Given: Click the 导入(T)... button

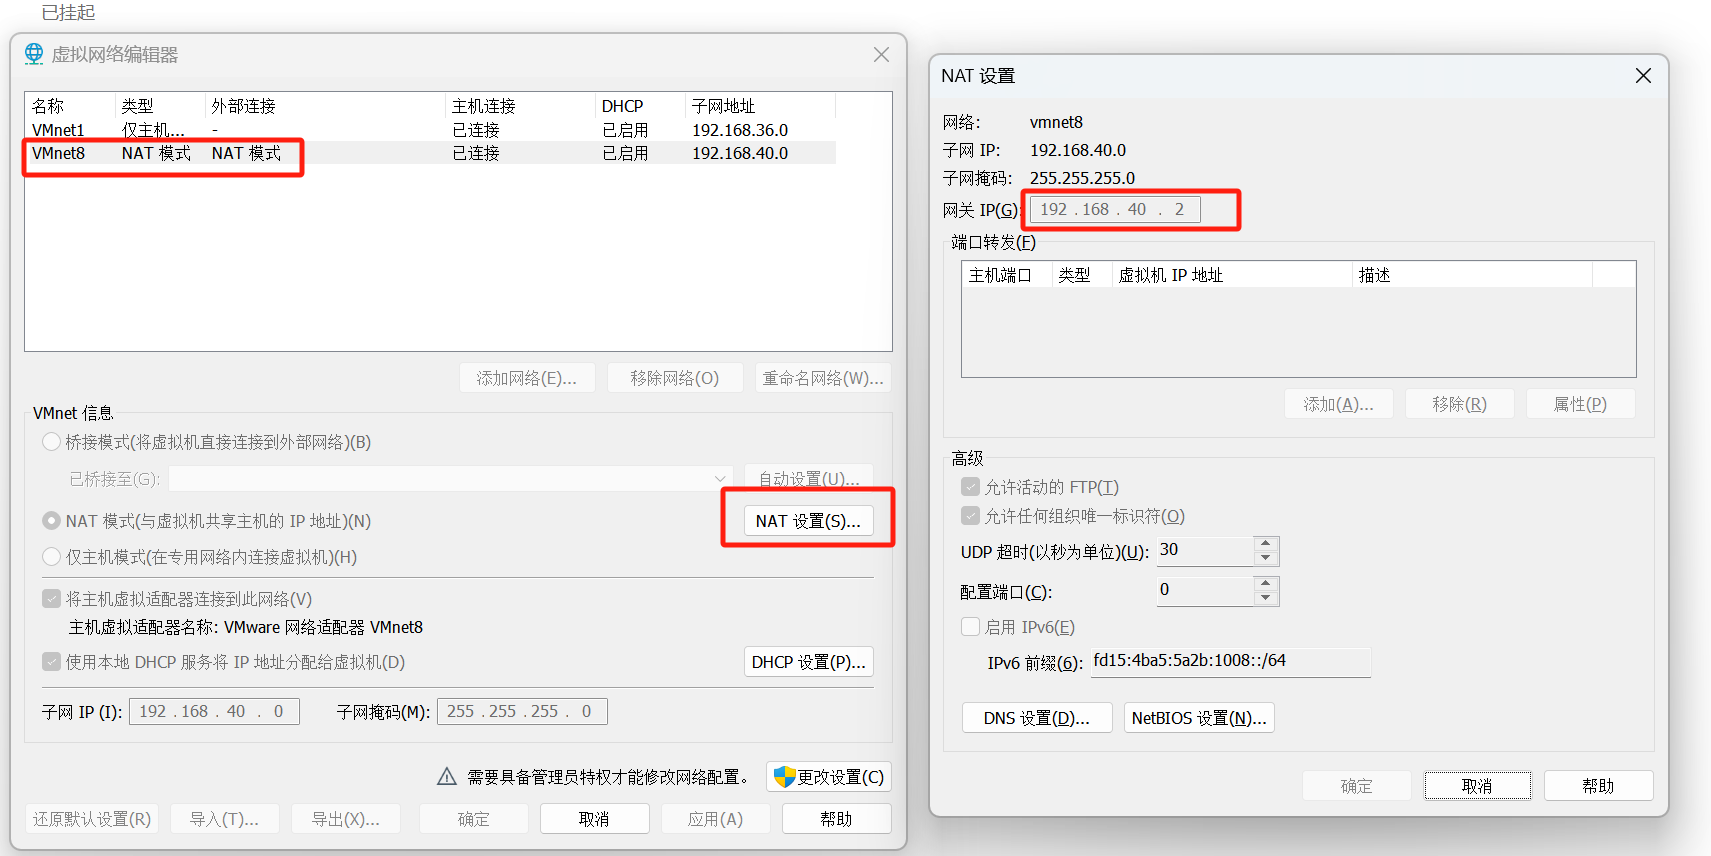Looking at the screenshot, I should tap(225, 819).
